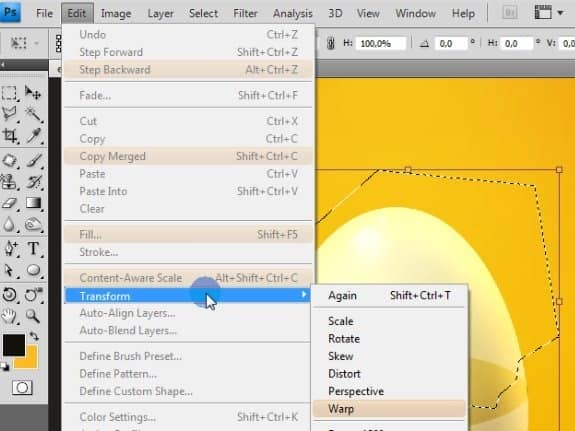The image size is (575, 431).
Task: Collapse the tools panel double arrow
Action: [3, 65]
